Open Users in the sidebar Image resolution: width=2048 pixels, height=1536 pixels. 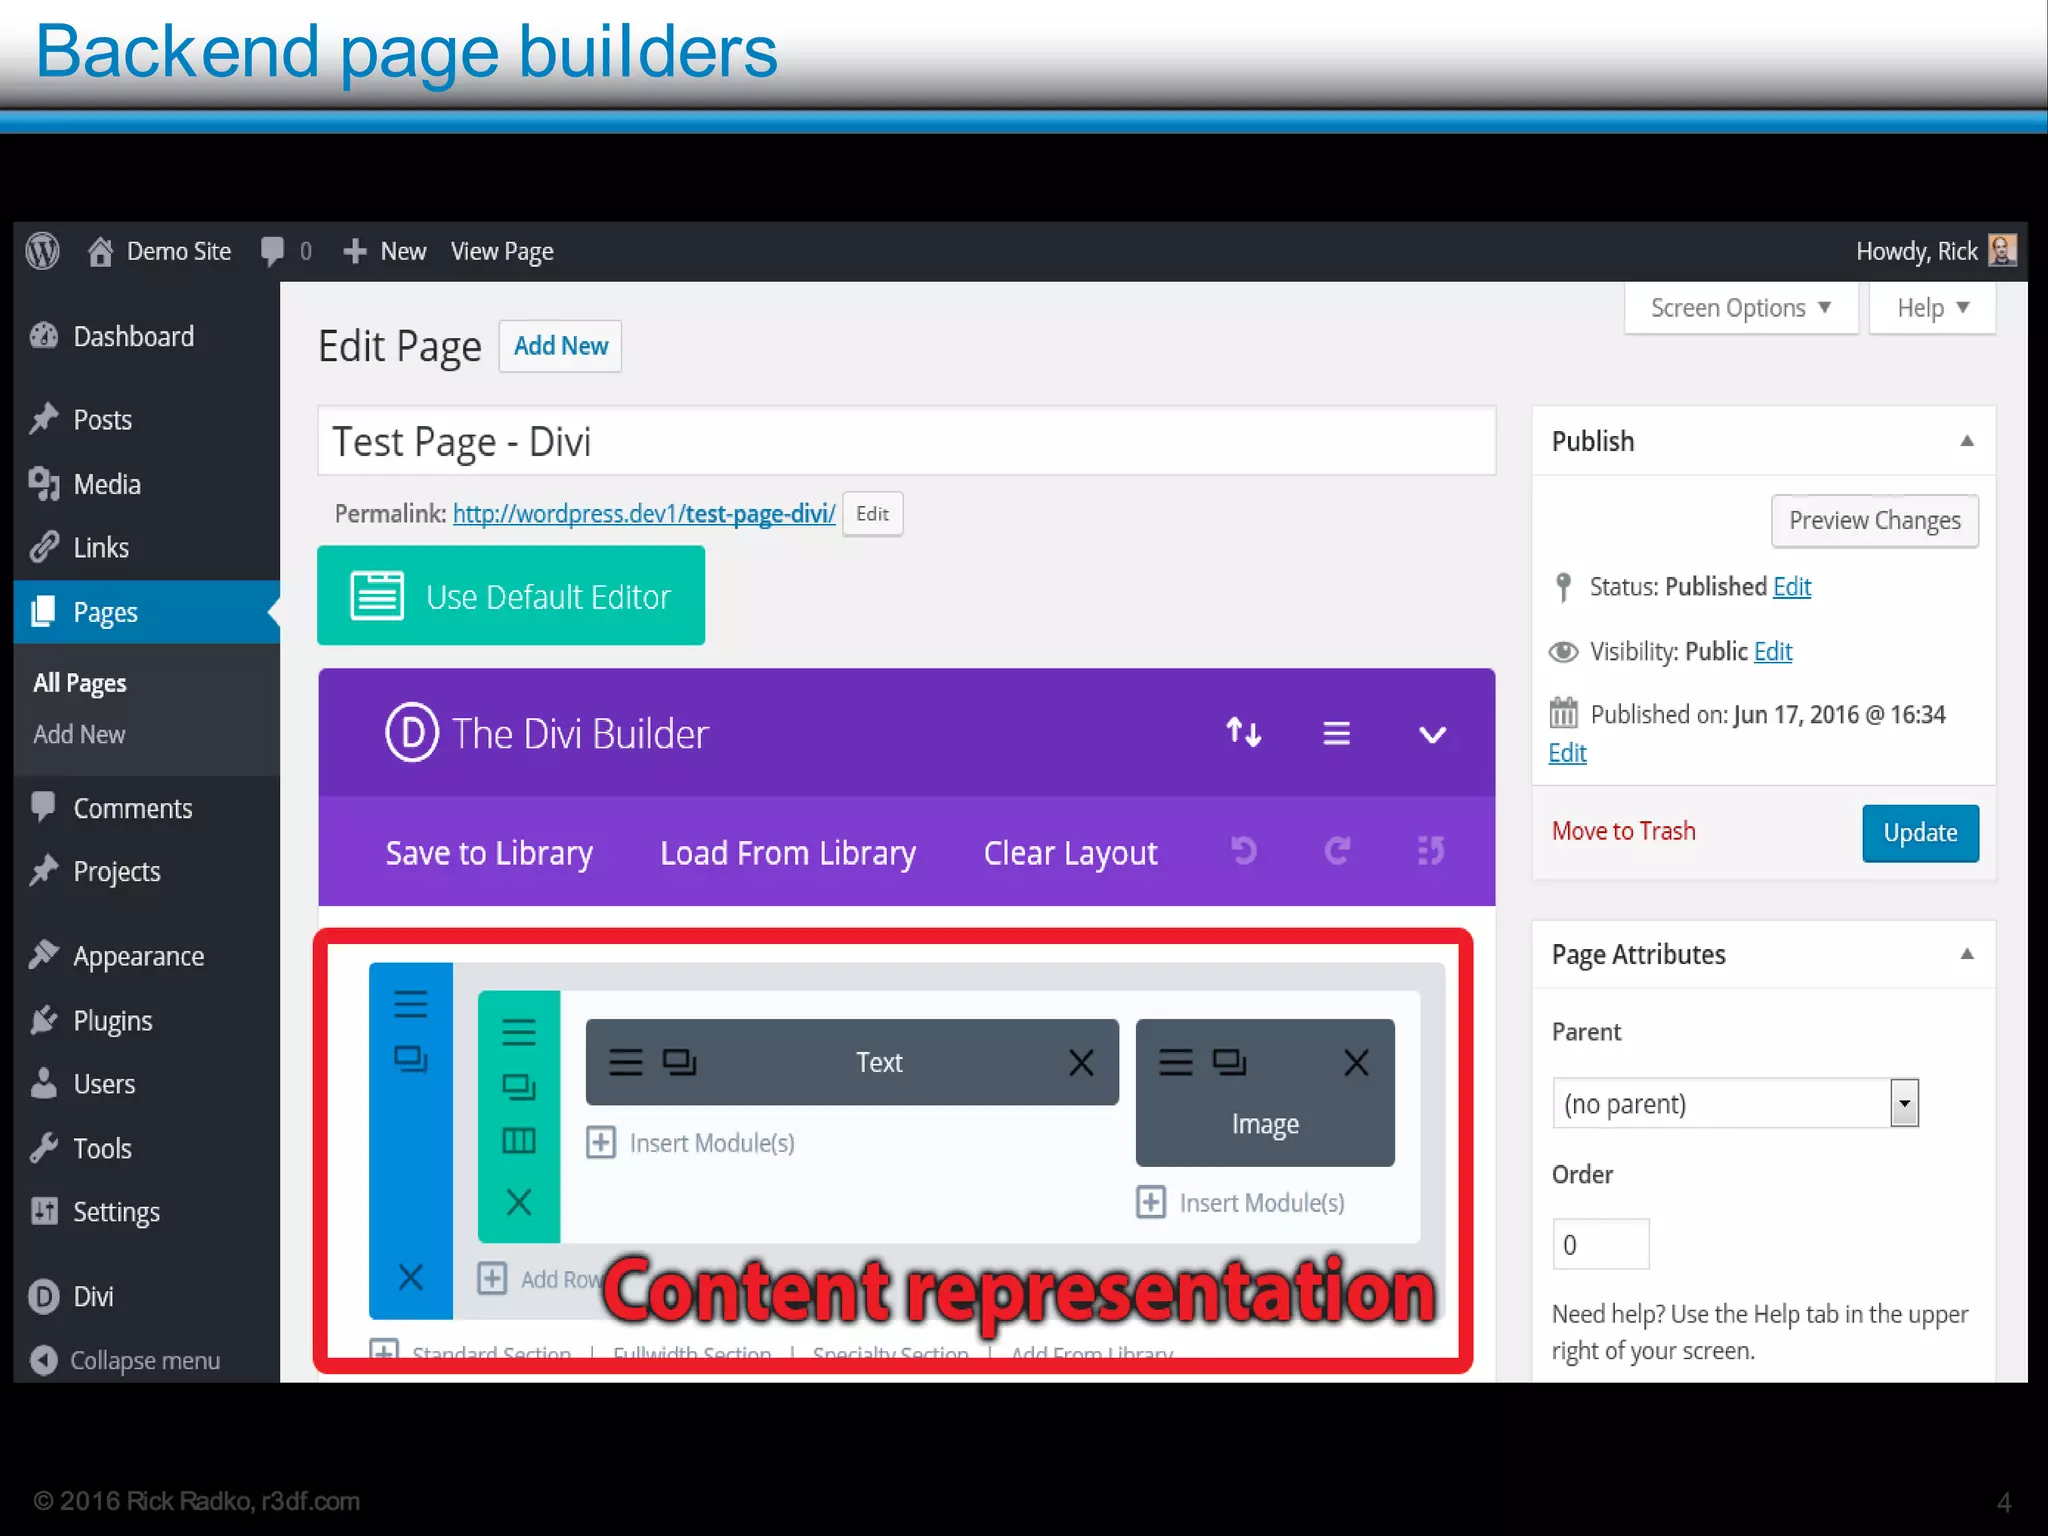click(x=104, y=1084)
